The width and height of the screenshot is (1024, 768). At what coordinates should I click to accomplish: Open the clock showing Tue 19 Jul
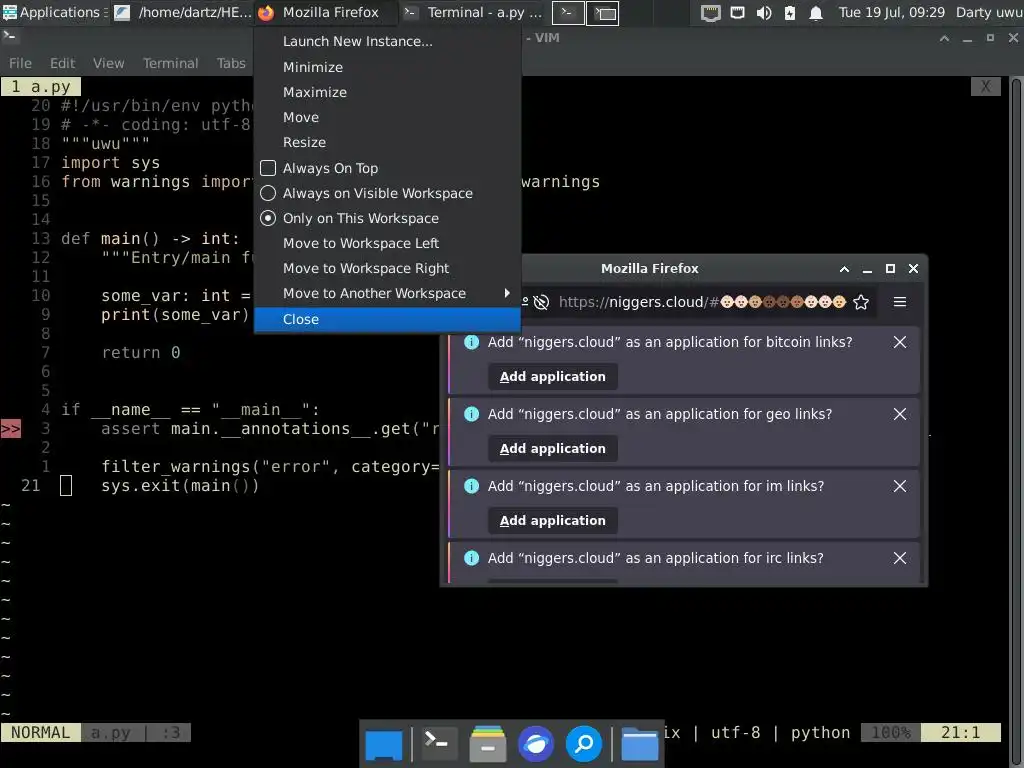891,12
